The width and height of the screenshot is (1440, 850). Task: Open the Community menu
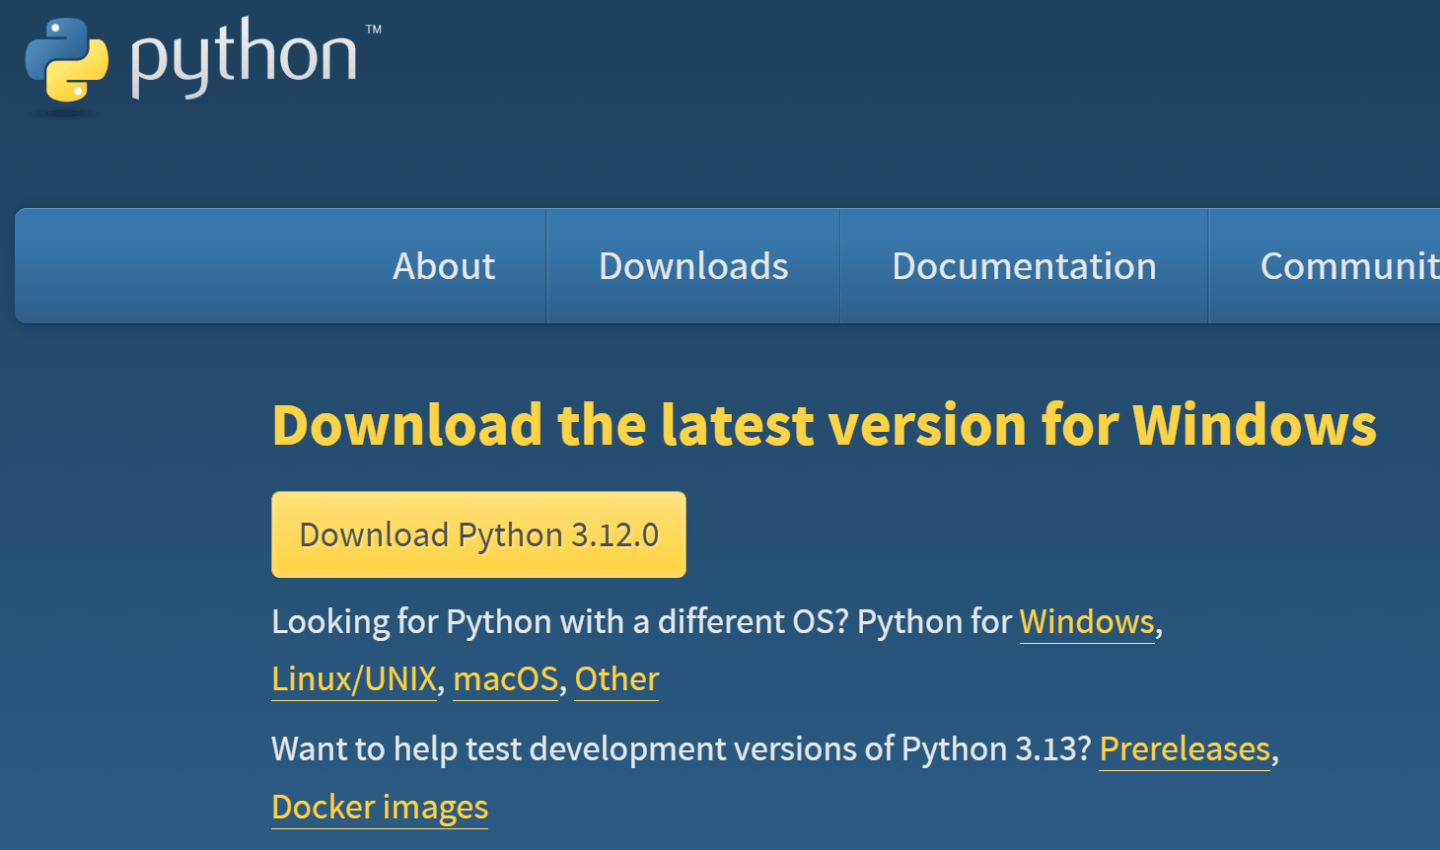[x=1349, y=266]
